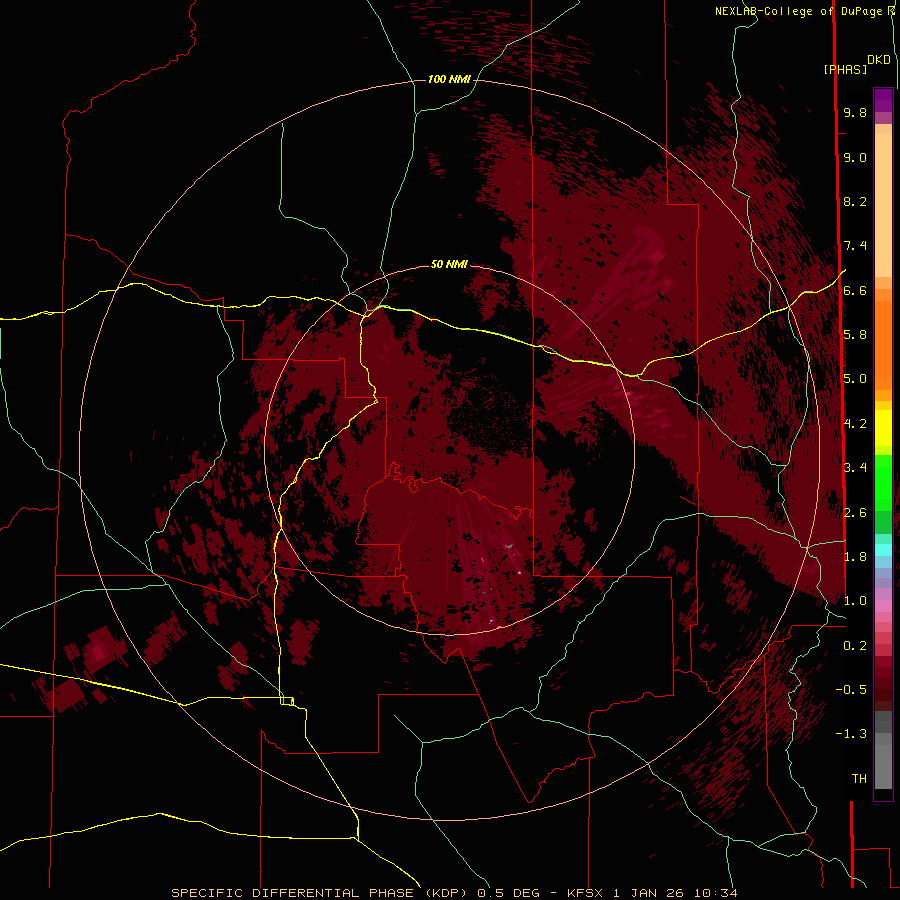Click the -1.3 value on the color scale
Viewport: 900px width, 900px height.
pos(851,734)
